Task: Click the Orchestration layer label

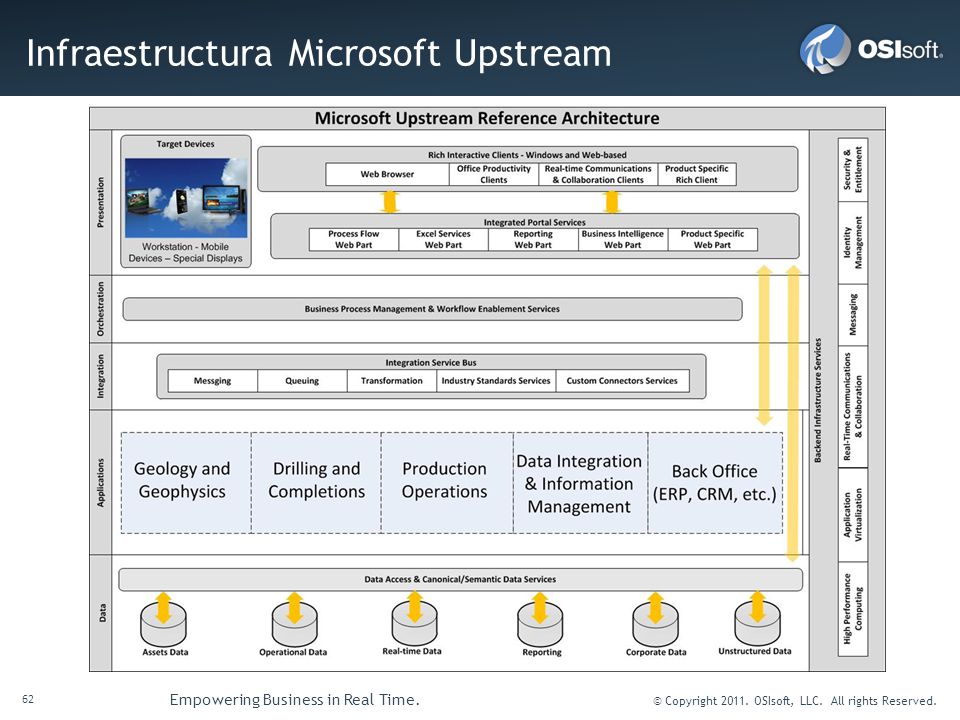Action: [x=100, y=309]
